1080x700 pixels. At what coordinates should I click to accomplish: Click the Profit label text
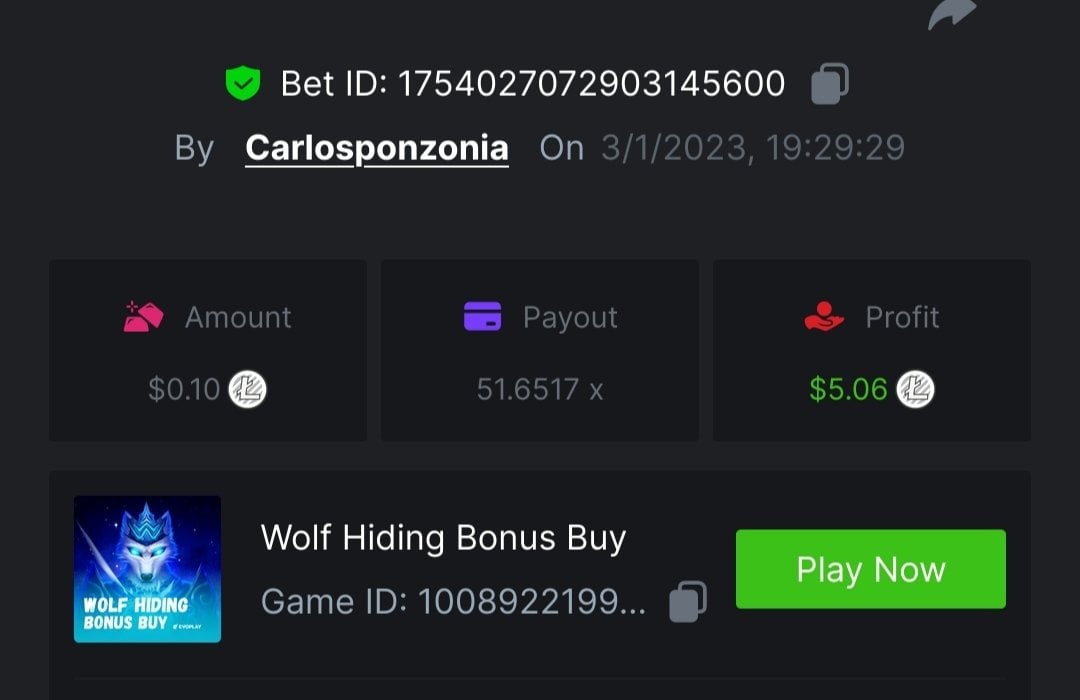click(x=902, y=317)
